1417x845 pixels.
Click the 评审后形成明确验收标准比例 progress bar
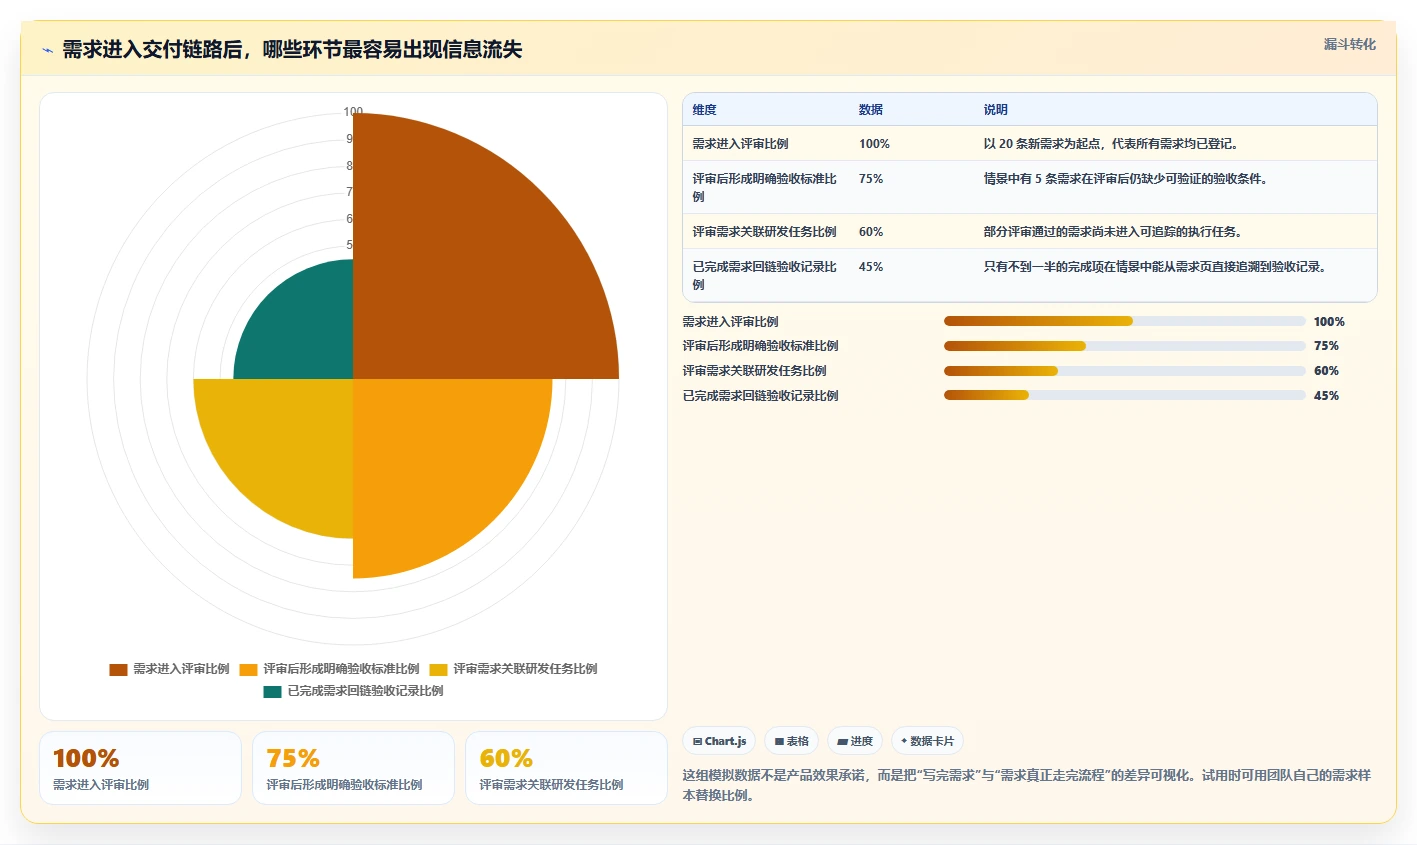1125,346
